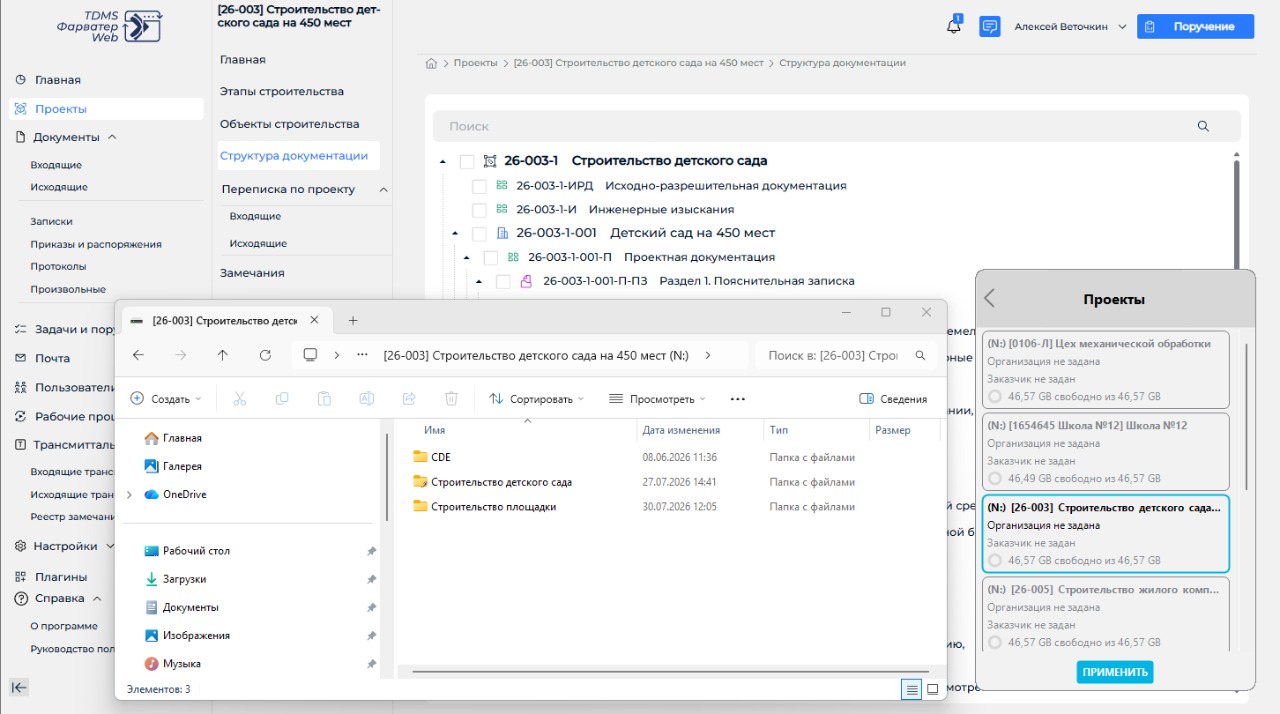Select radio of [26-005] жилого комплекса card
The width and height of the screenshot is (1280, 714).
tap(995, 643)
